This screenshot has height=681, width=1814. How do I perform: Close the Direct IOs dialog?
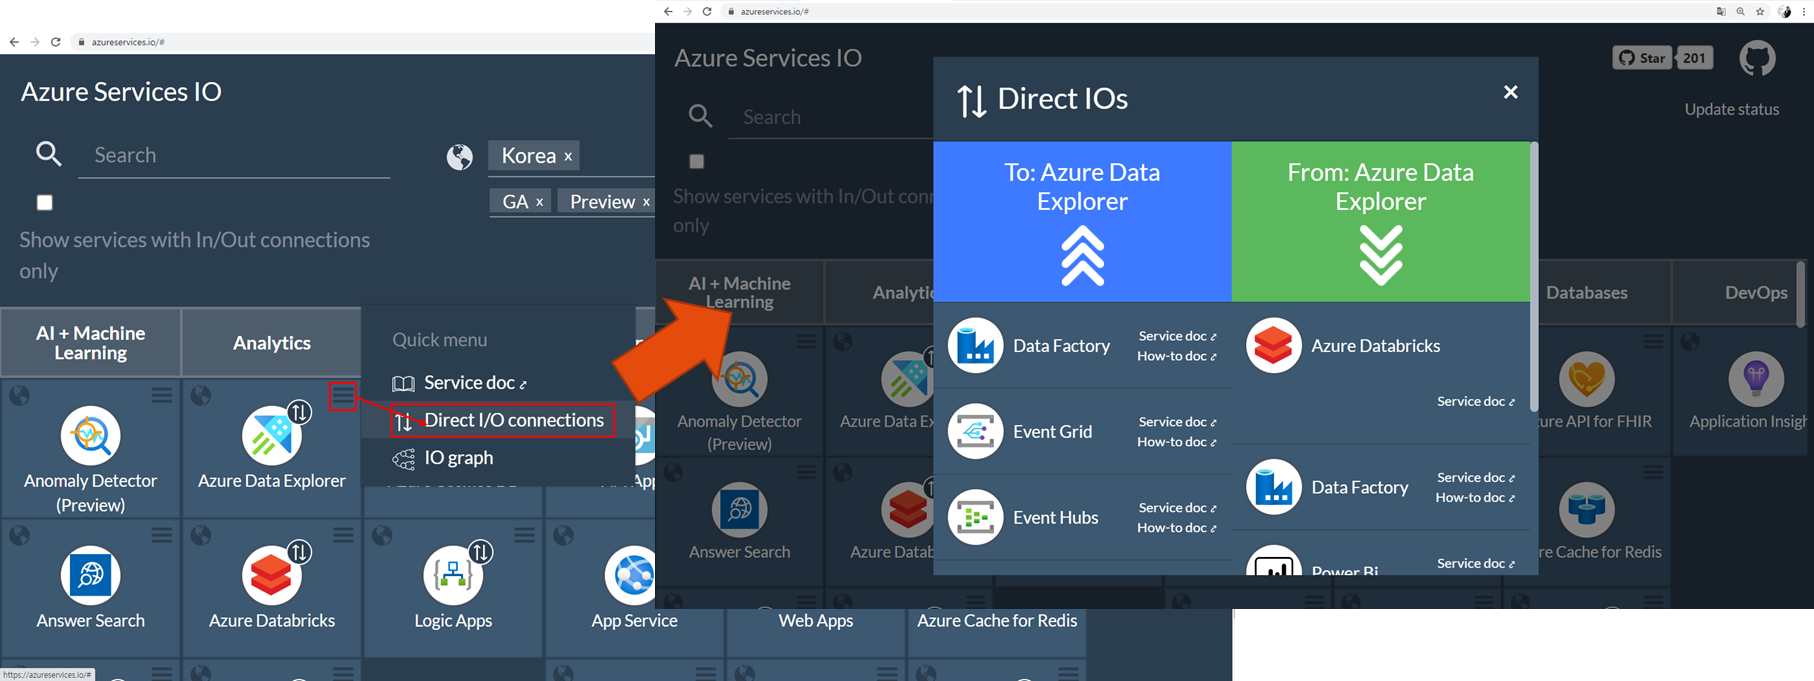tap(1510, 92)
